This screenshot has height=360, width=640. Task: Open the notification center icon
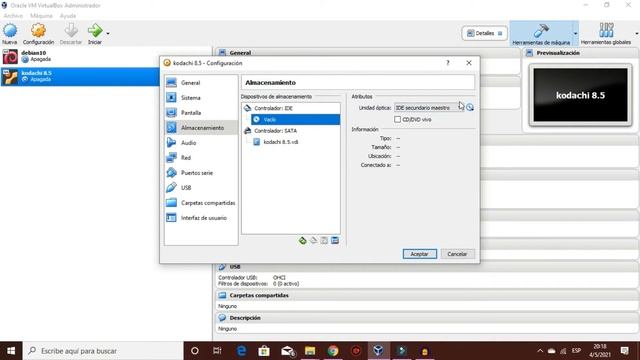[x=624, y=351]
